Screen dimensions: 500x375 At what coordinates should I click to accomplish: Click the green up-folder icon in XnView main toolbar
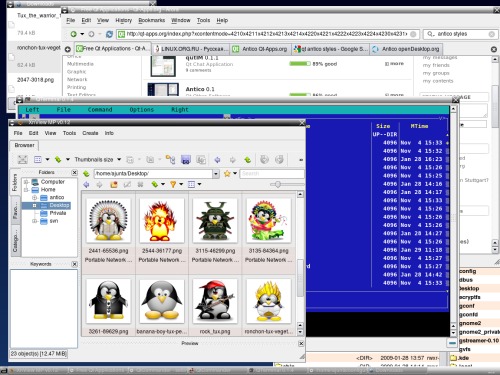coord(248,160)
